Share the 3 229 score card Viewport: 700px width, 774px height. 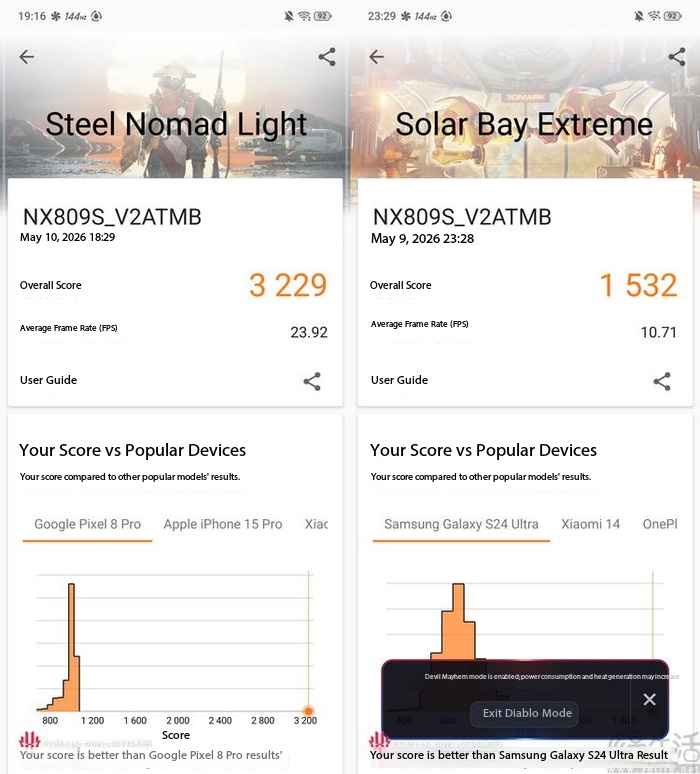[312, 381]
